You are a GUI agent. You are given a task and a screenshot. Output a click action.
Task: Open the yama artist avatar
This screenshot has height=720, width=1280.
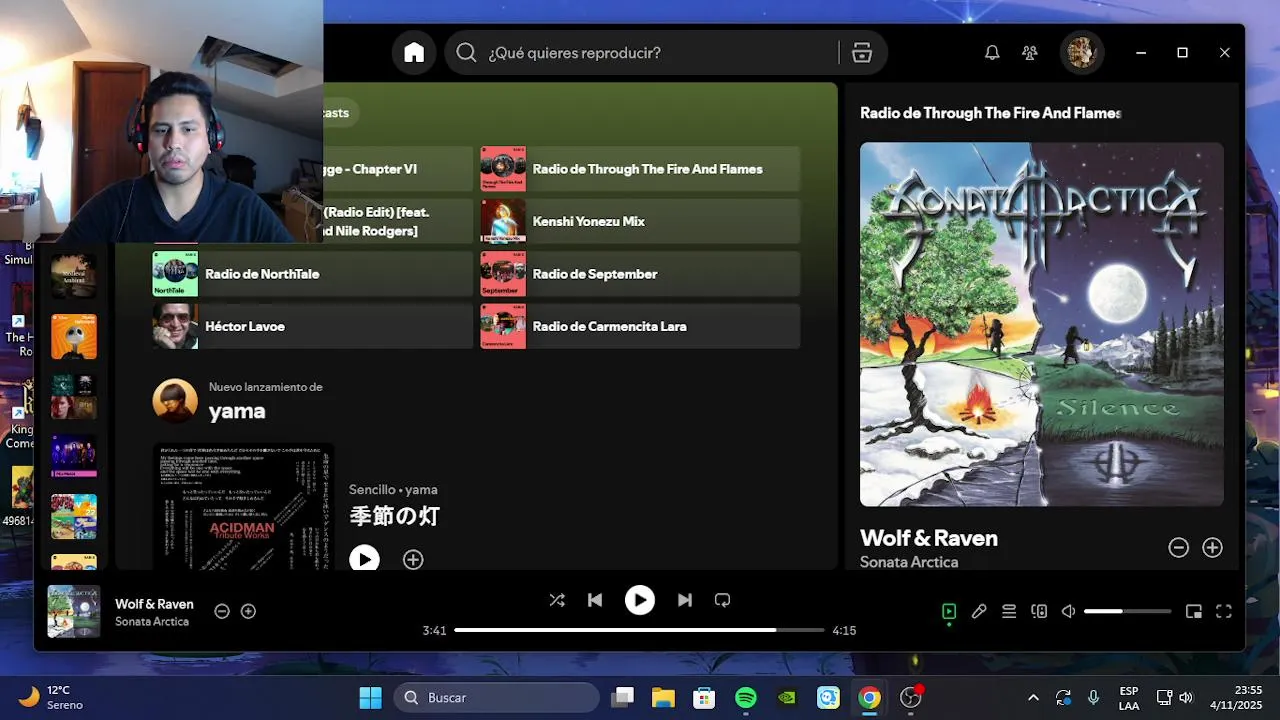coord(174,401)
